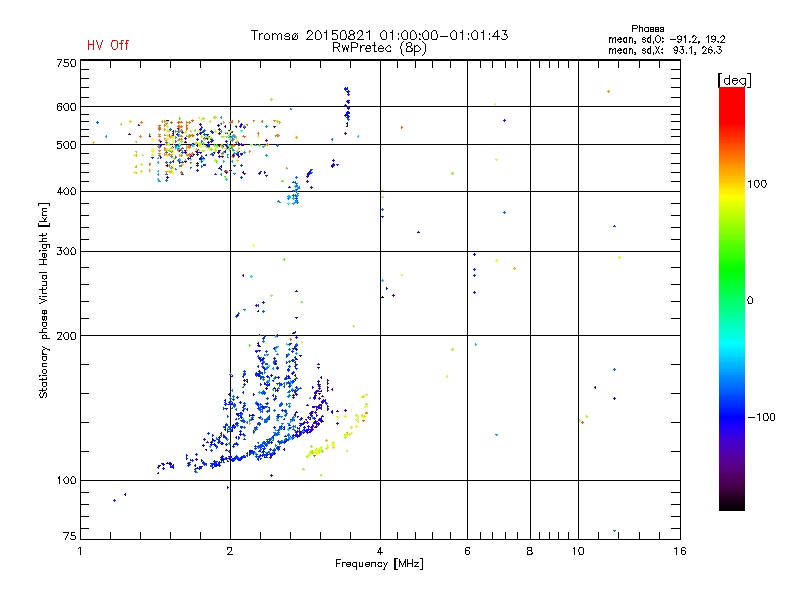Click the red HV Off status text
The width and height of the screenshot is (800, 600).
tap(108, 45)
